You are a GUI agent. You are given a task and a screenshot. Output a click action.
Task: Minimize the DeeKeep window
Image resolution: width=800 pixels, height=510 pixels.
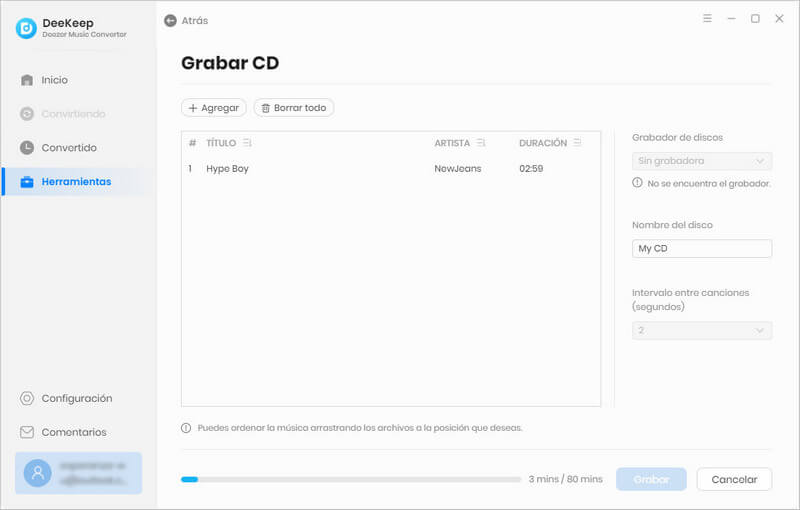click(731, 18)
